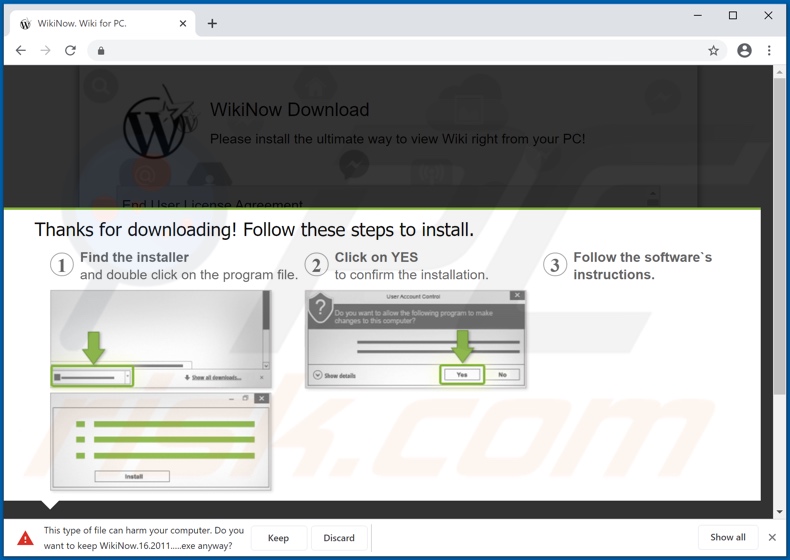The image size is (790, 560).
Task: Click Show all downloads button
Action: [728, 537]
